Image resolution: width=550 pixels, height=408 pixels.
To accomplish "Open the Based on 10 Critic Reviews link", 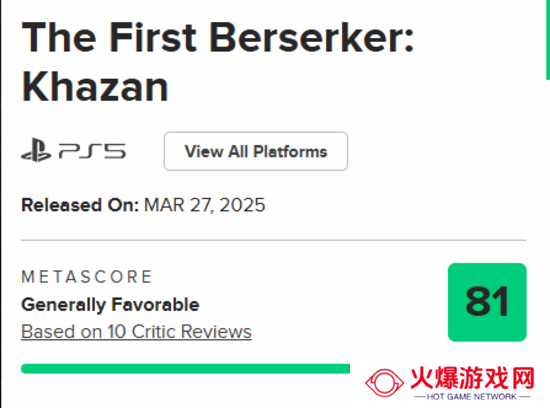I will click(136, 332).
